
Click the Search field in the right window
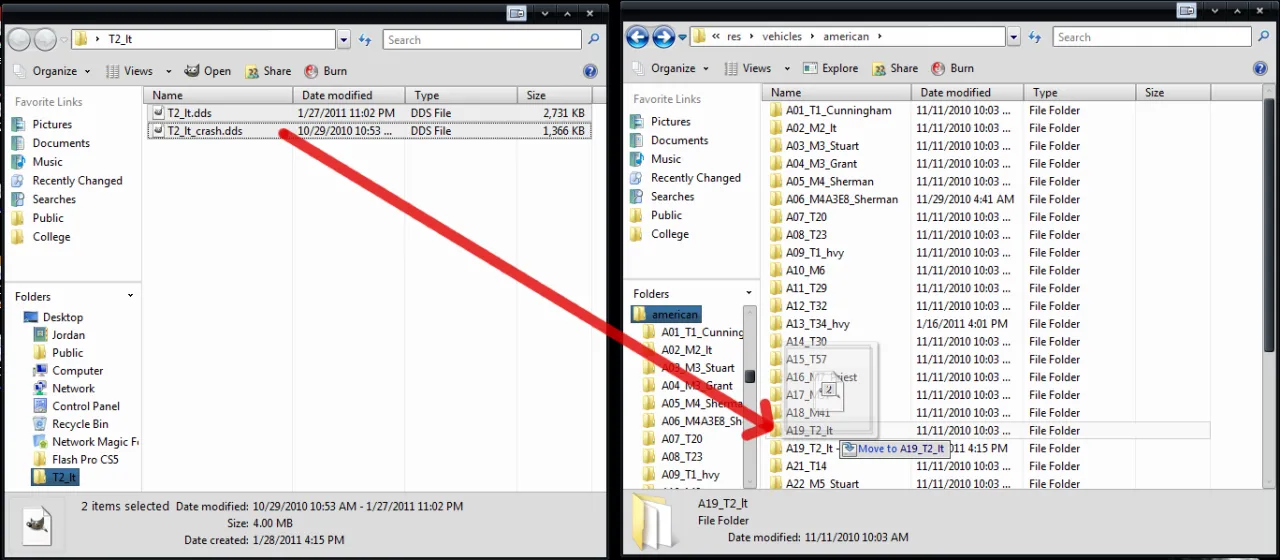click(1150, 37)
